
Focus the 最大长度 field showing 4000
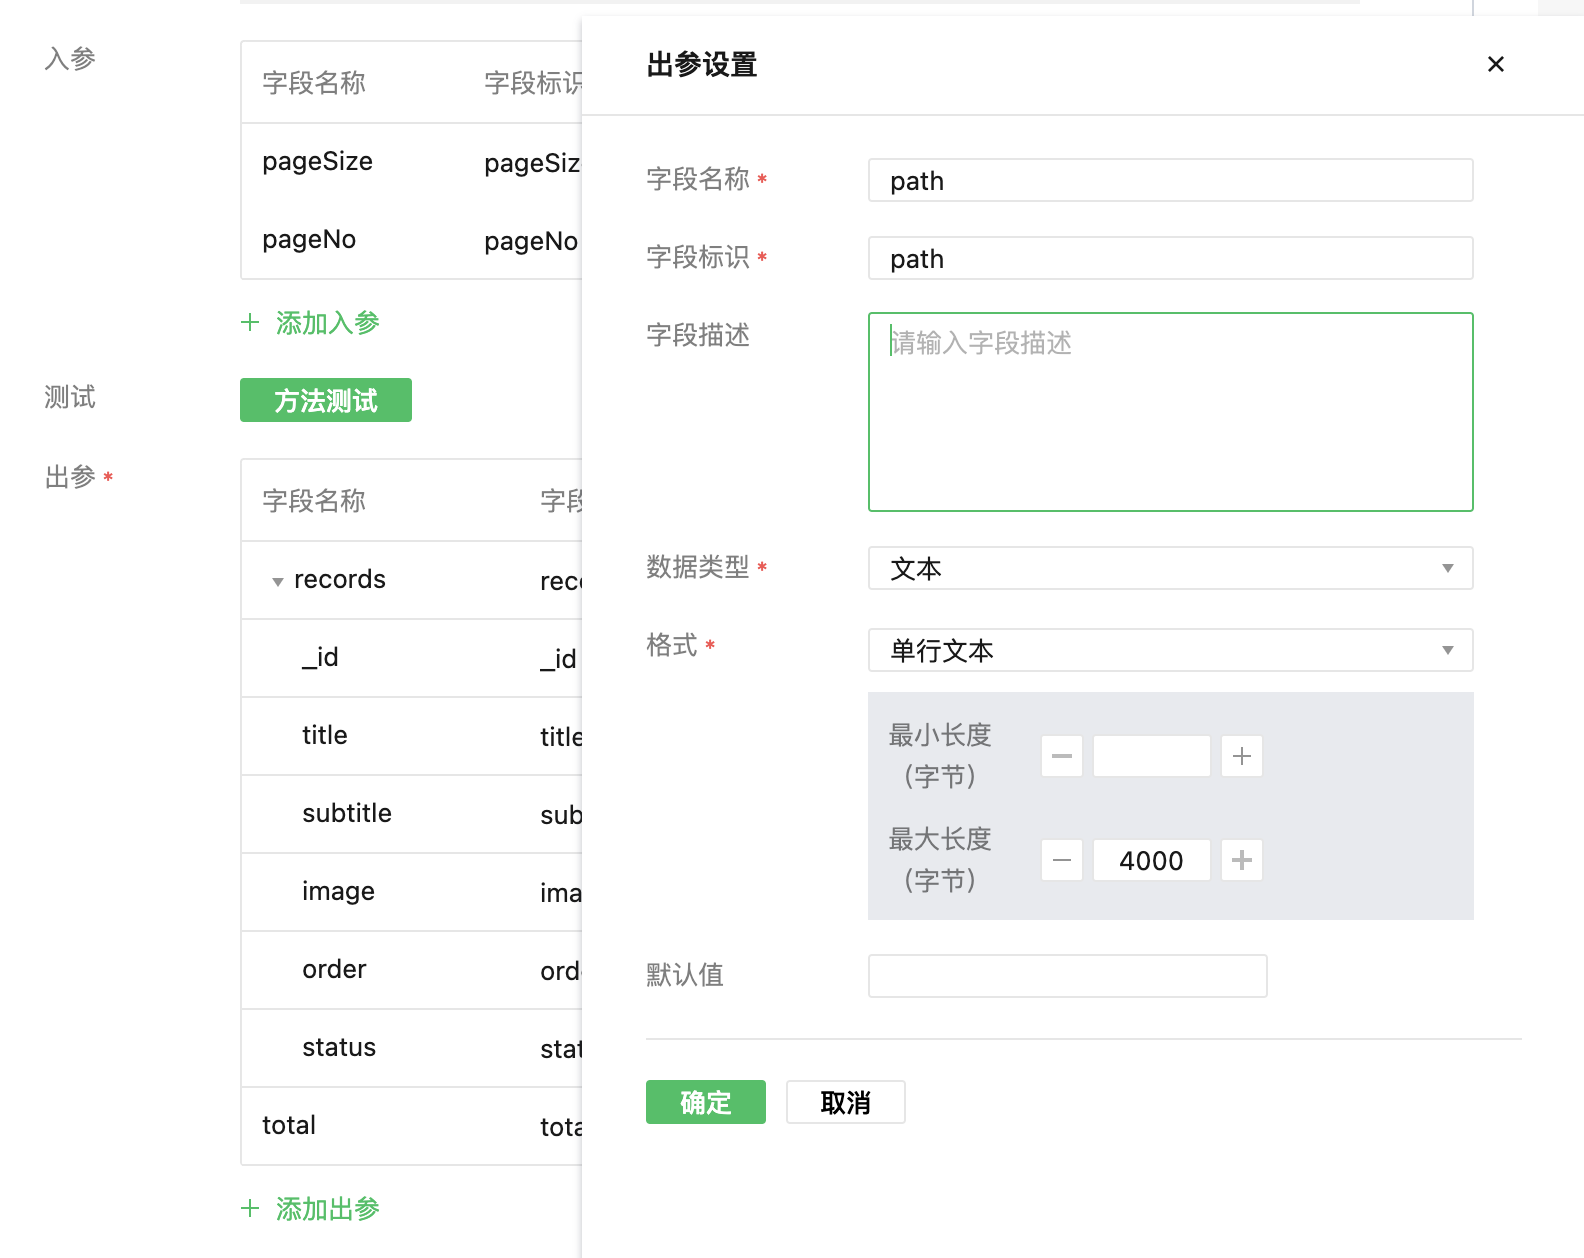(x=1152, y=860)
